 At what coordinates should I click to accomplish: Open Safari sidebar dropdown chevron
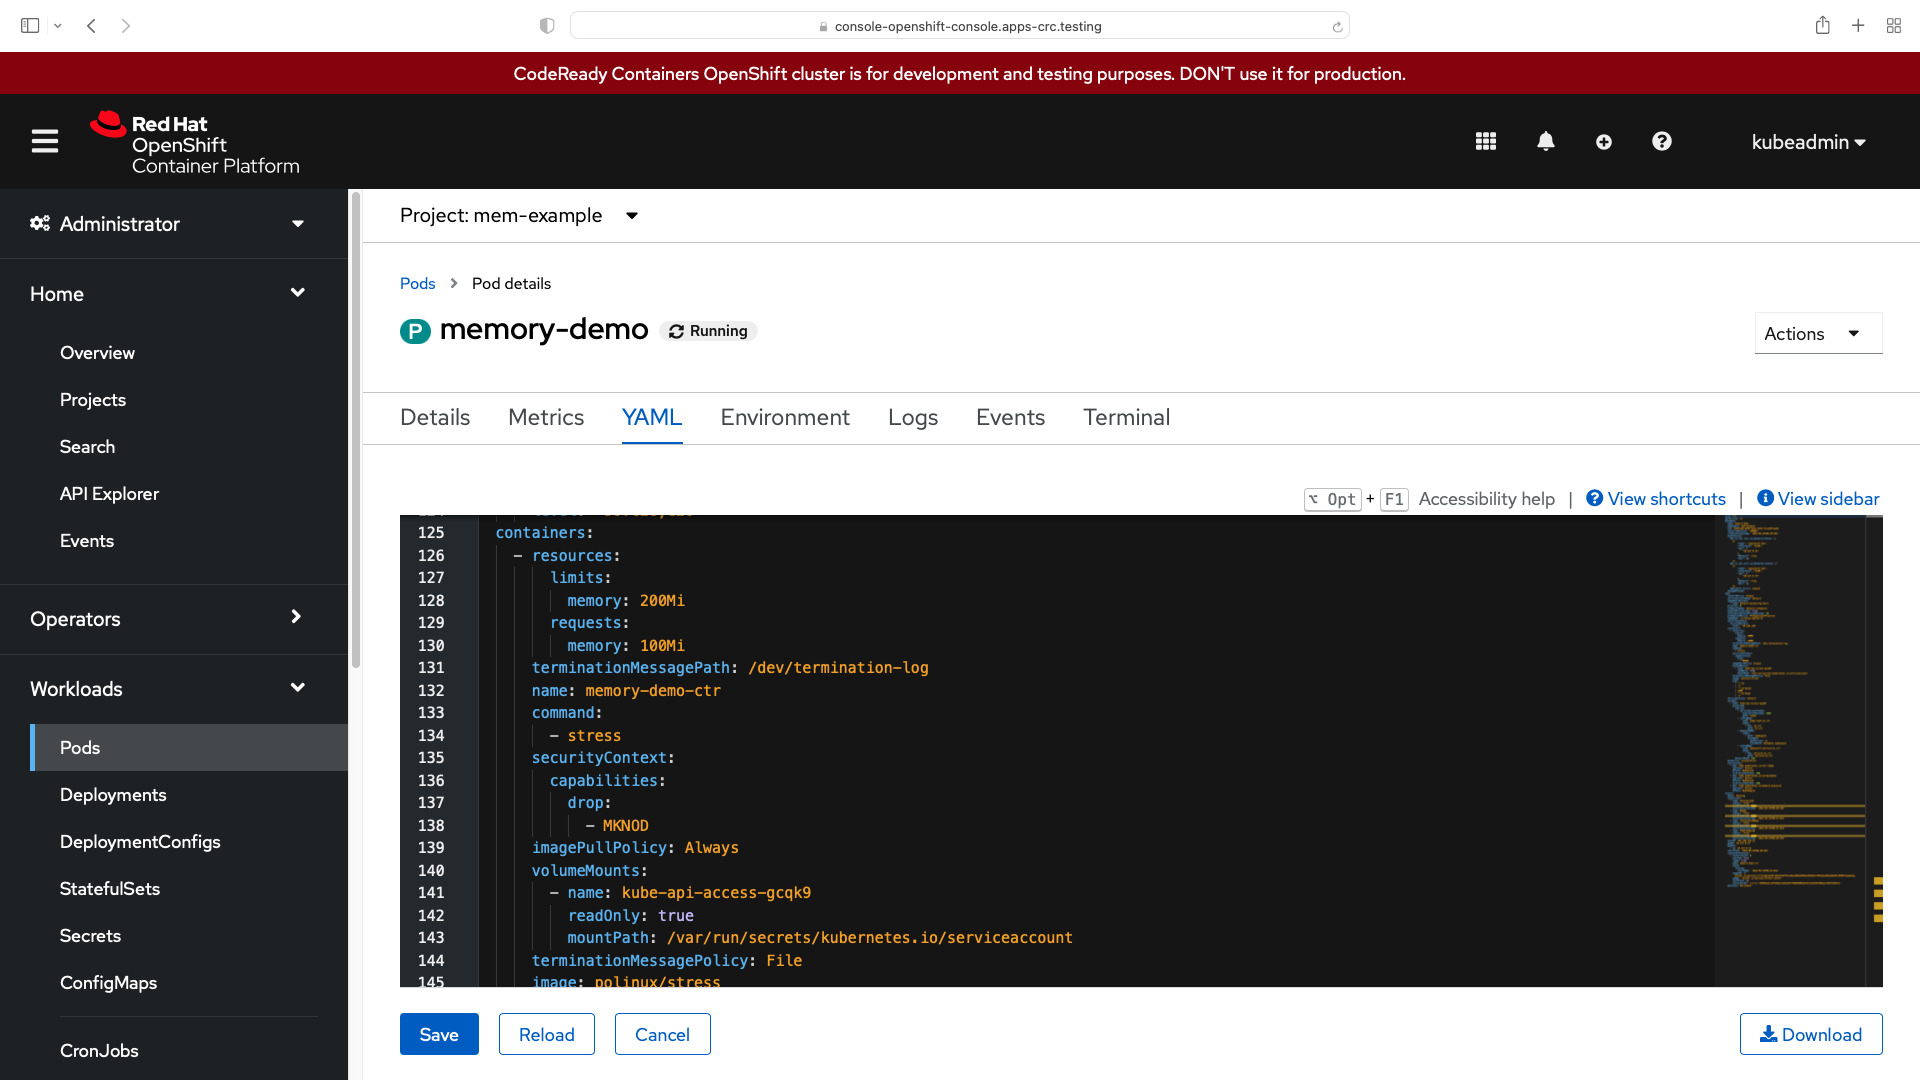pos(58,26)
